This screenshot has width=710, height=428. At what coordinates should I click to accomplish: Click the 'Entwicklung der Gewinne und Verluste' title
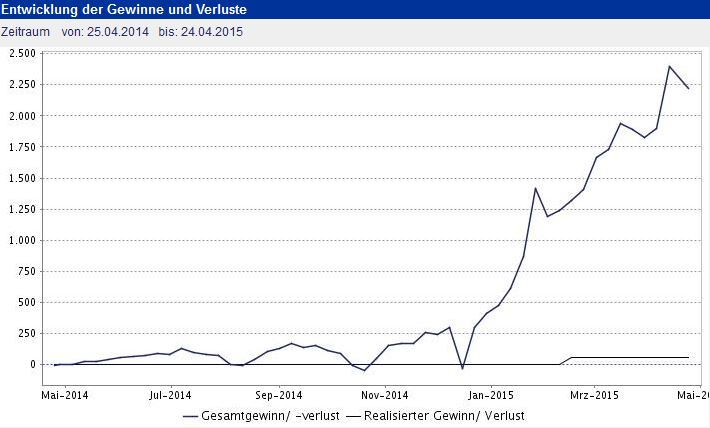(124, 9)
